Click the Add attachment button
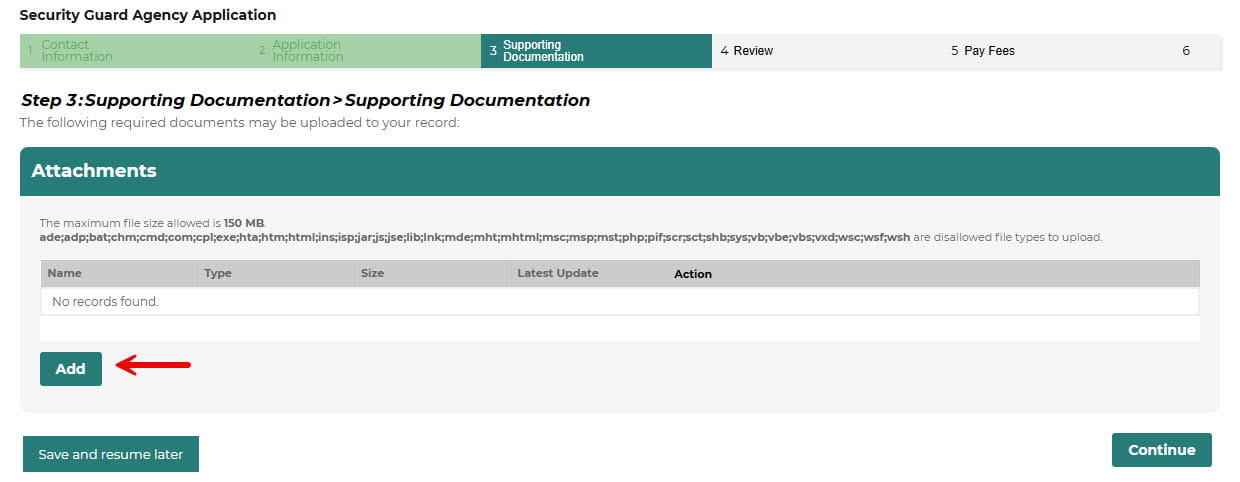This screenshot has width=1240, height=482. (70, 369)
